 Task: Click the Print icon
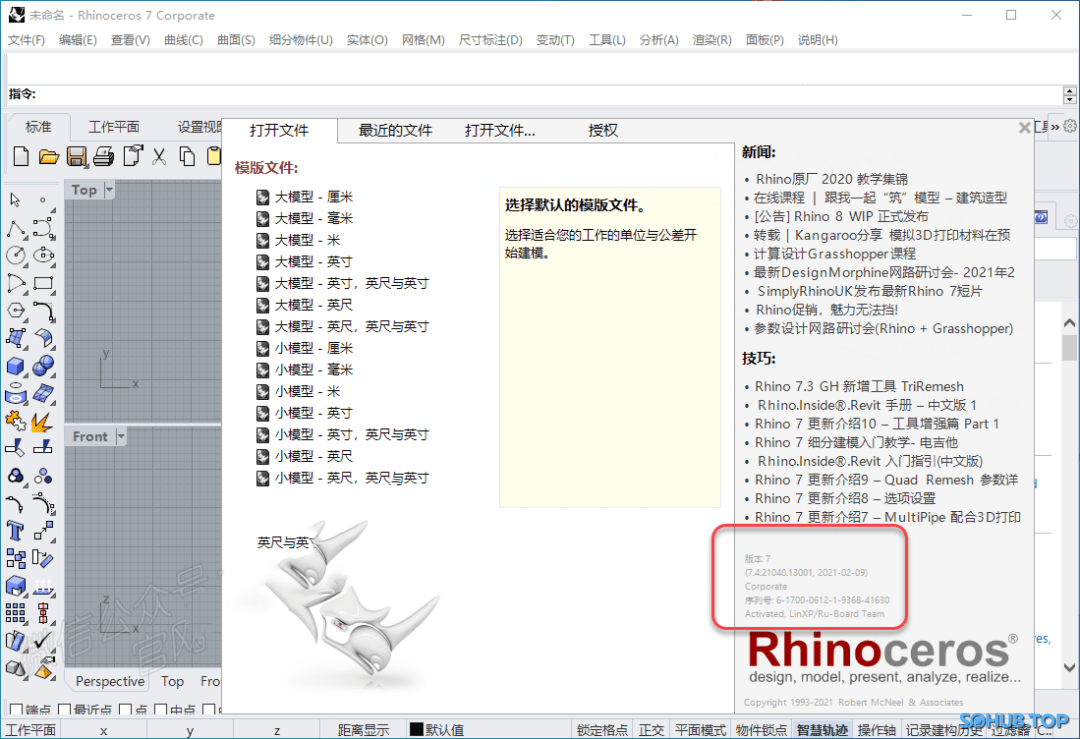click(x=103, y=156)
